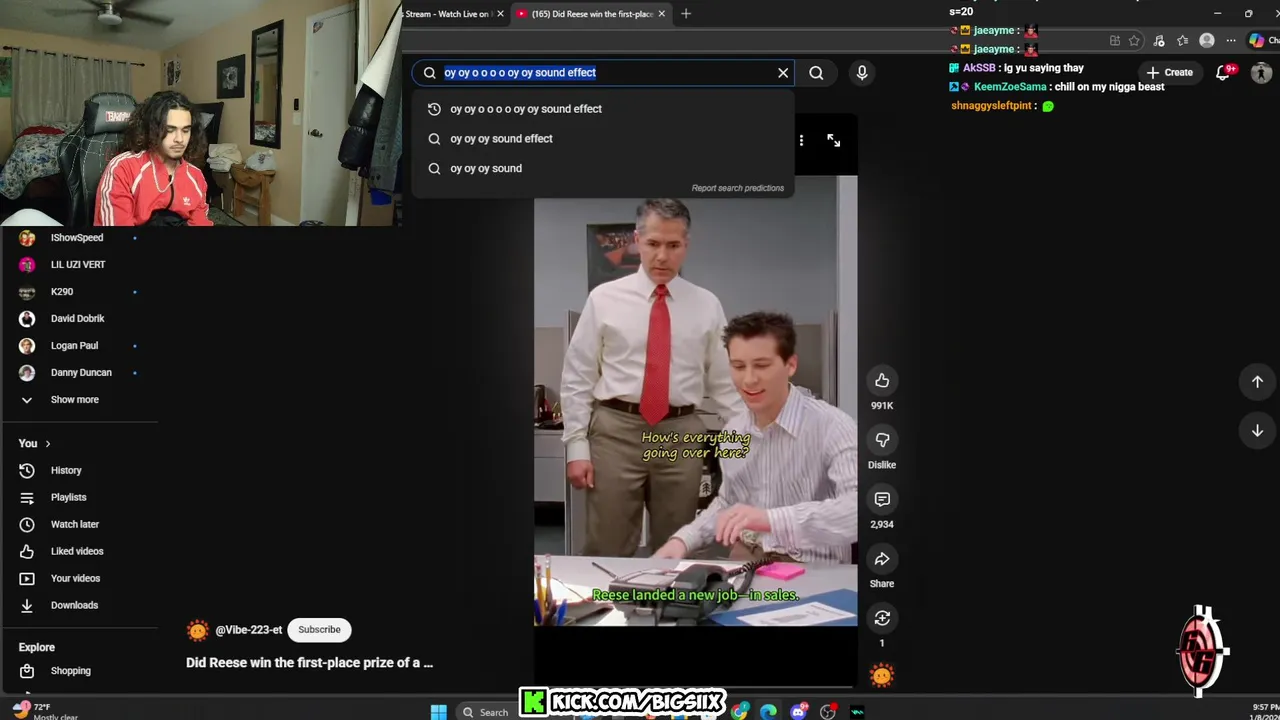
Task: Select suggestion 'oy oy o o o o oy oy sound effect'
Action: pos(603,109)
